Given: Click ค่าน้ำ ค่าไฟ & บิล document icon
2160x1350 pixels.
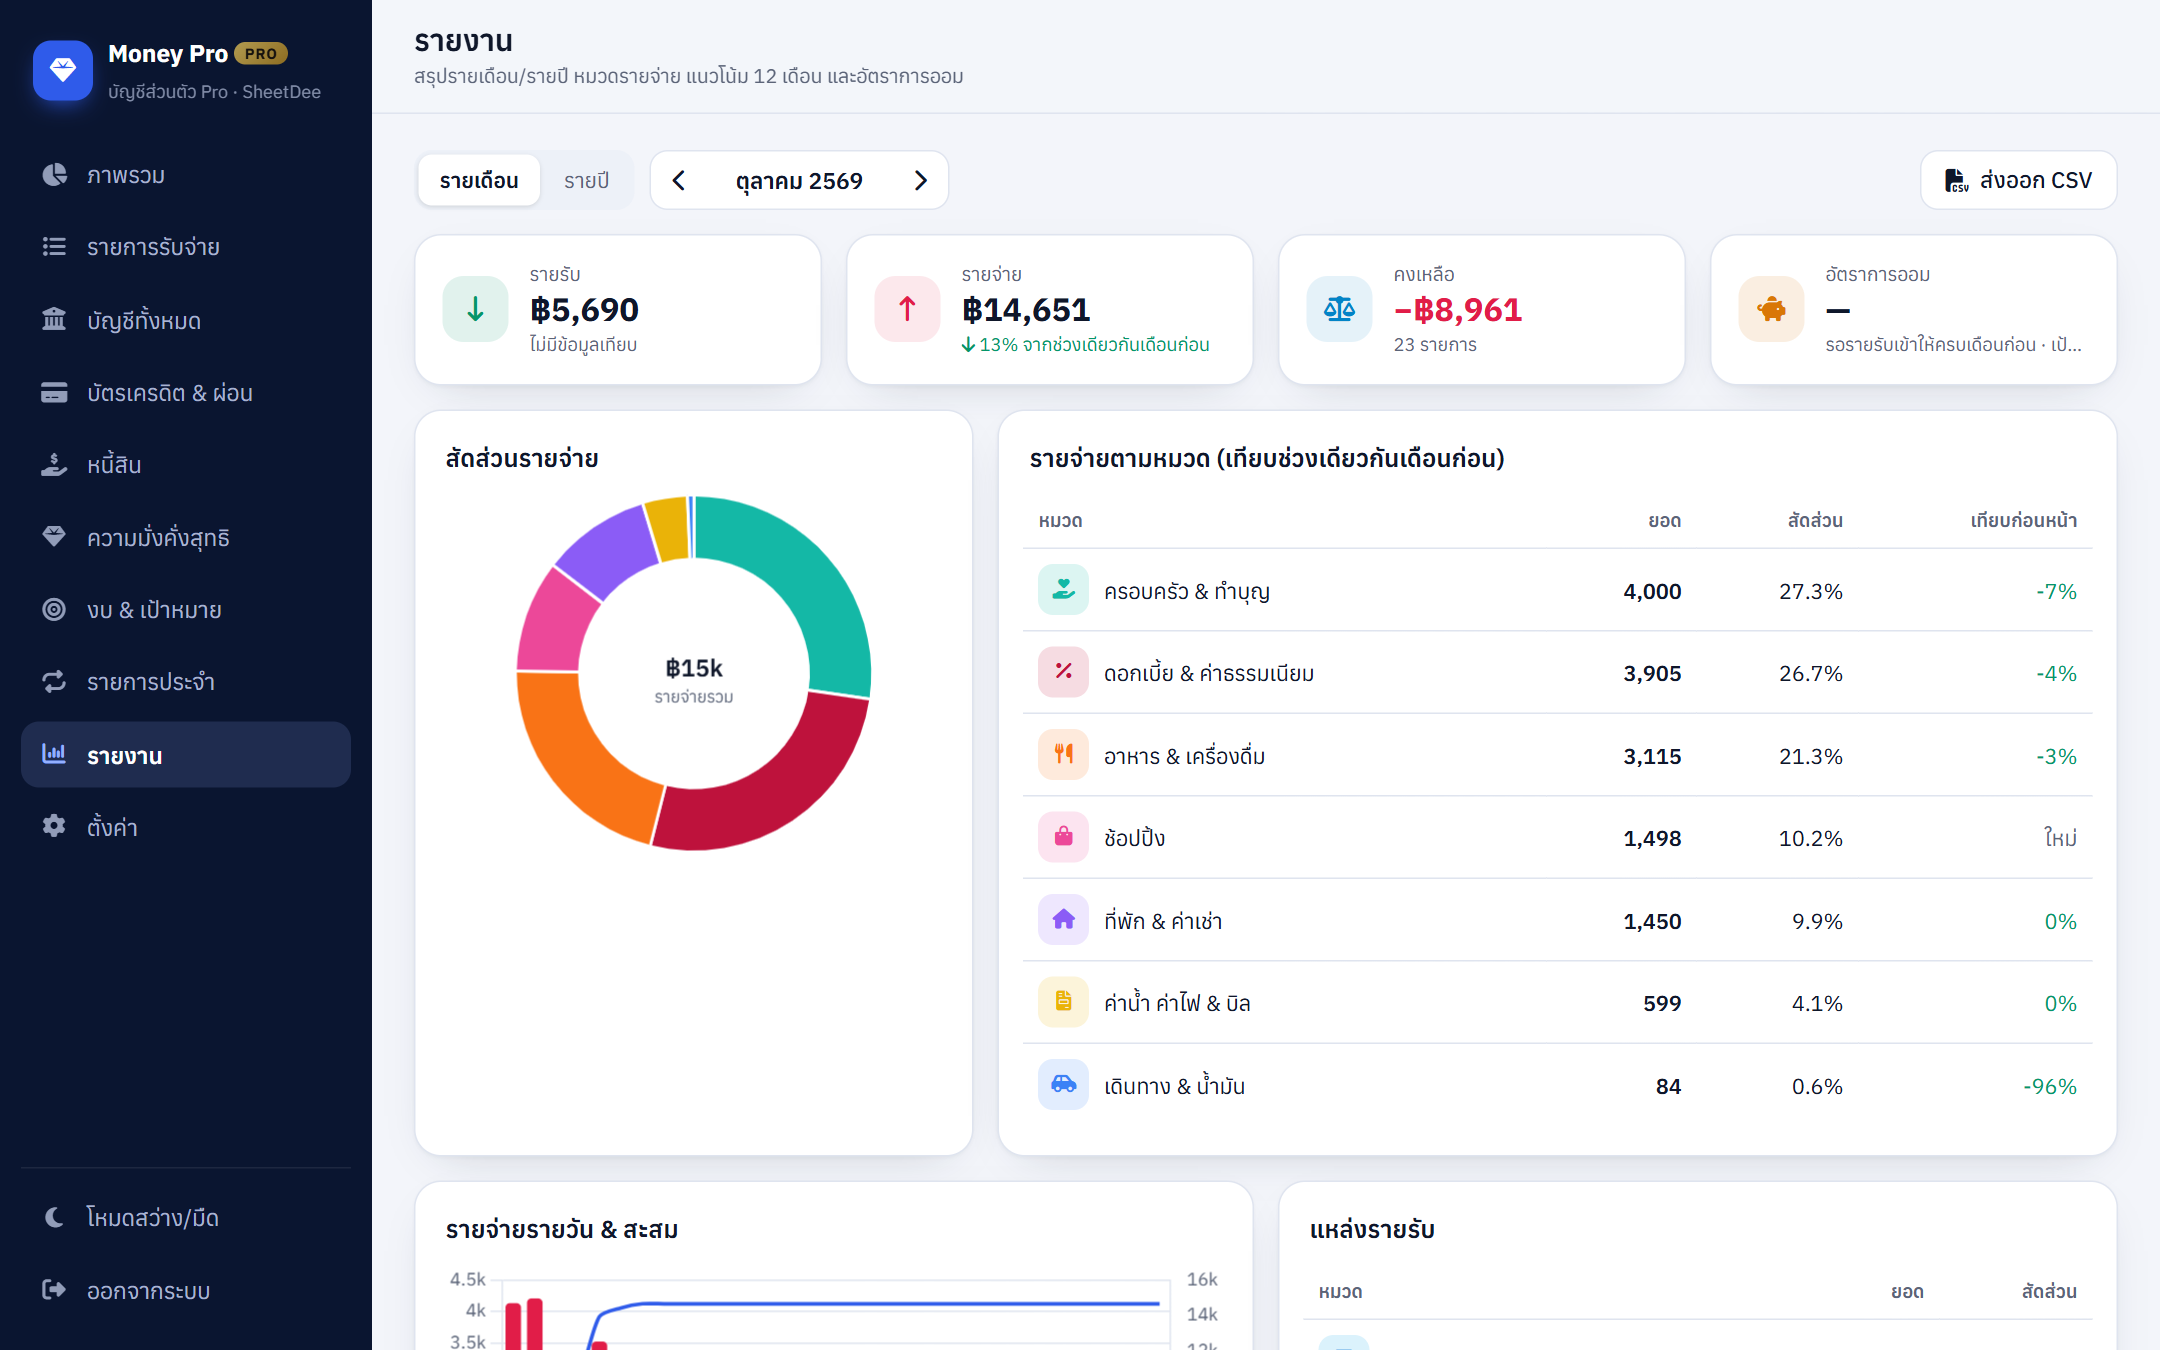Looking at the screenshot, I should [x=1064, y=1002].
